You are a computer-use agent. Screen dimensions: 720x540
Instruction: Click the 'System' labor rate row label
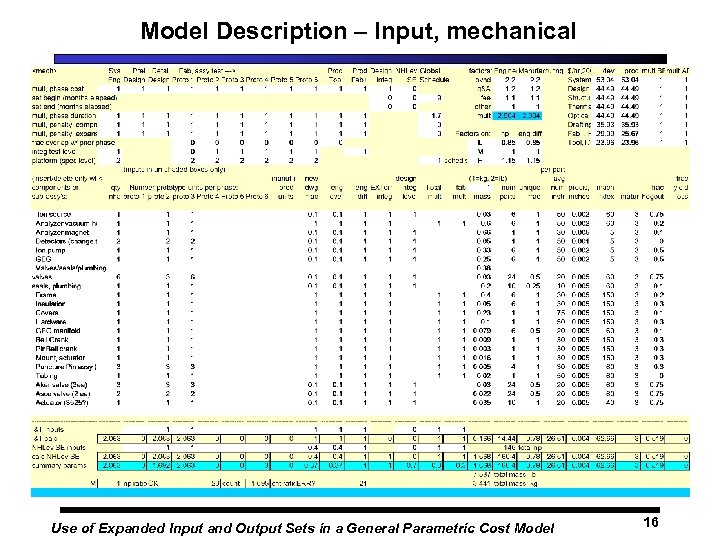coord(579,79)
